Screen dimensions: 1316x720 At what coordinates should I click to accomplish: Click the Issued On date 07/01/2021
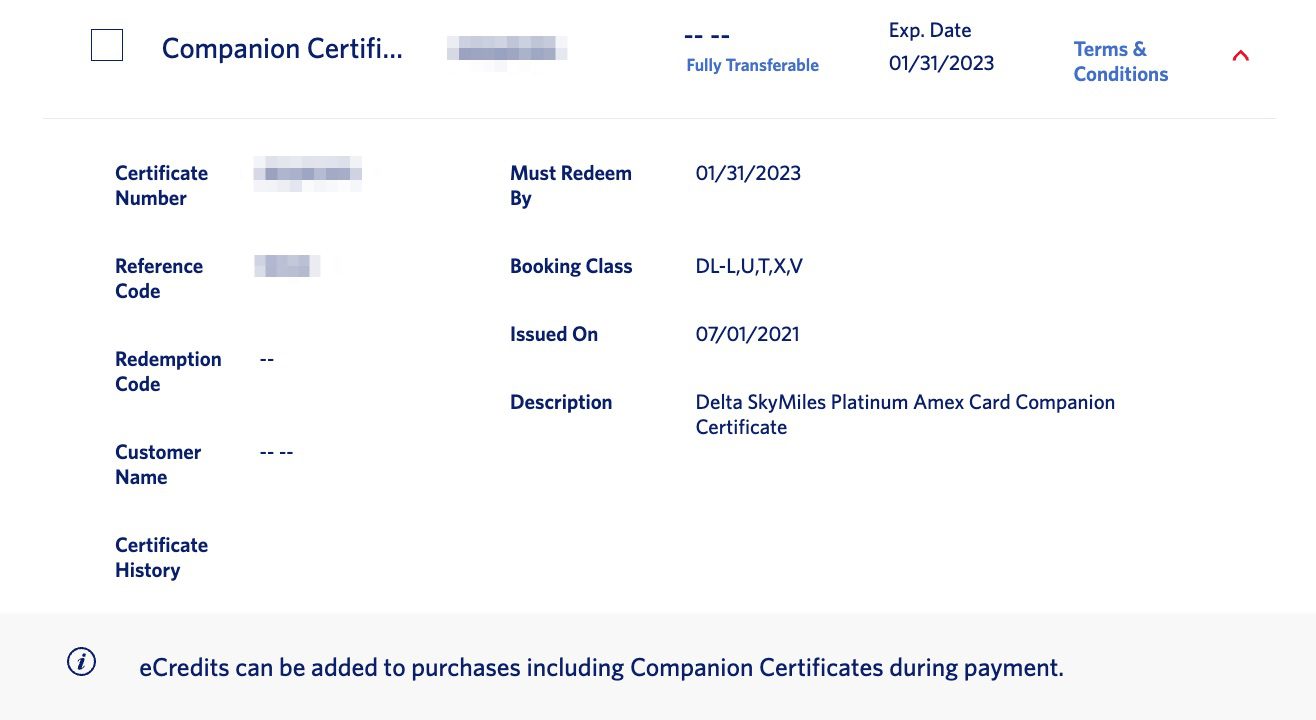tap(747, 334)
